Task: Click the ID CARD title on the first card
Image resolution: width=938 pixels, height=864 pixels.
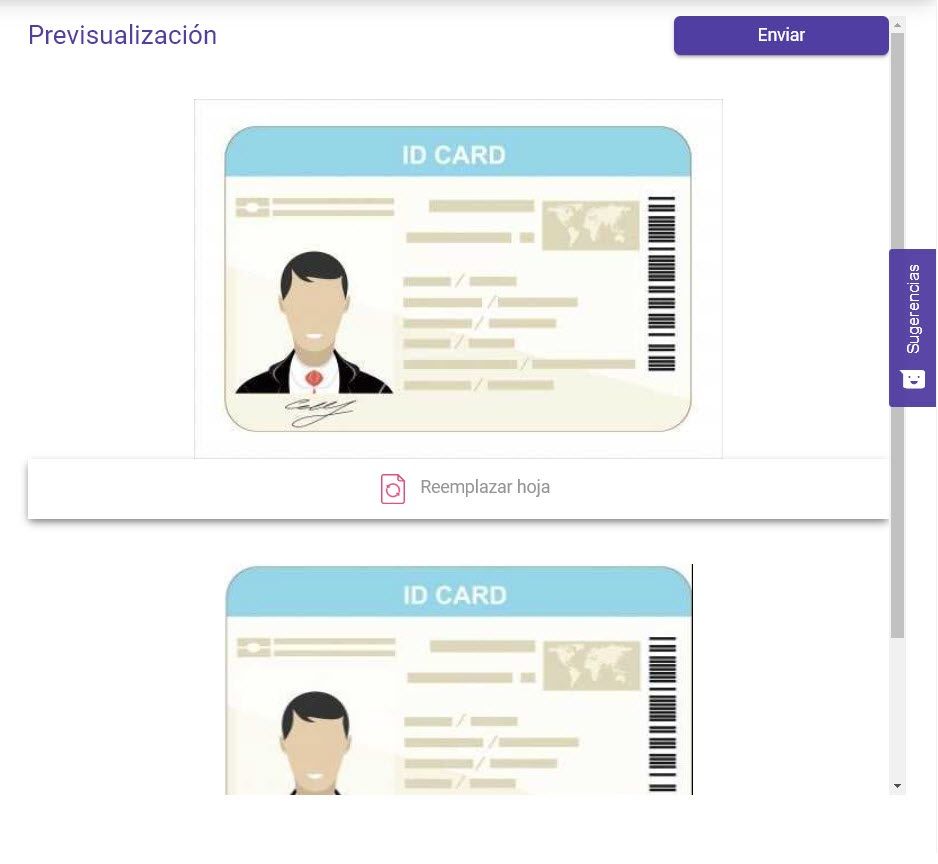Action: (x=454, y=155)
